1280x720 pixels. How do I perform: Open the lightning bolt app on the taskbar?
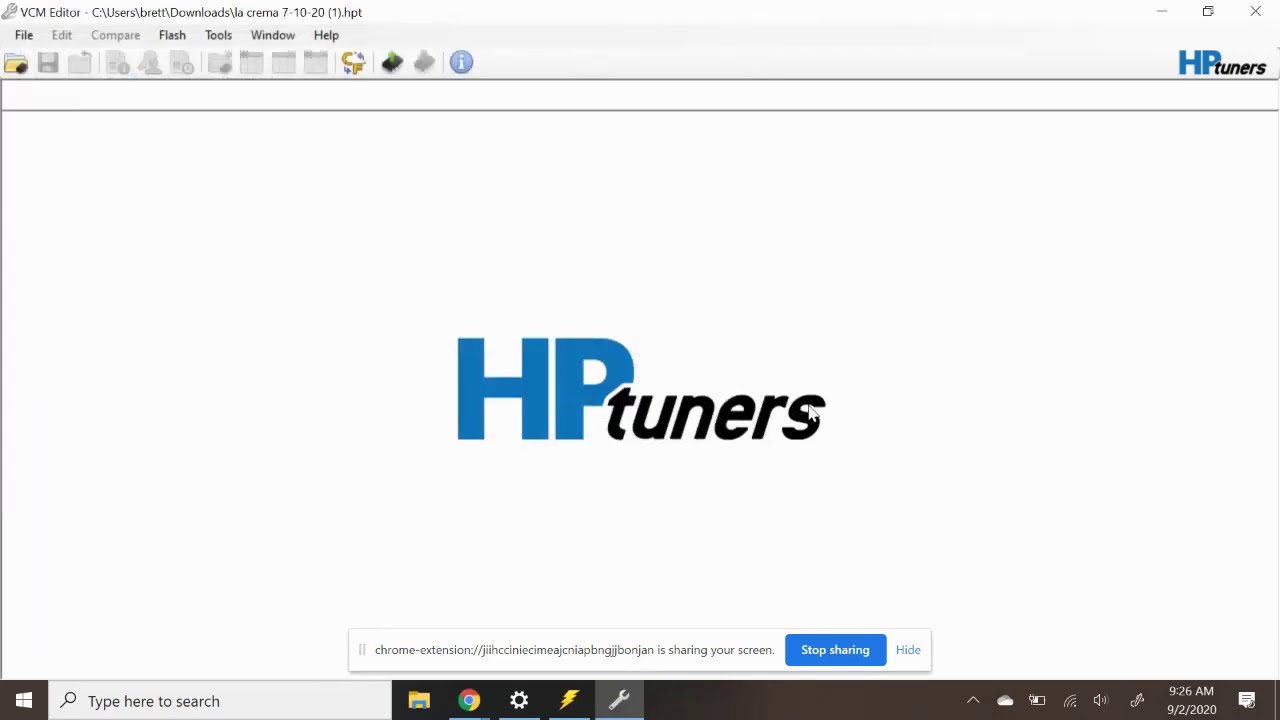click(x=569, y=701)
